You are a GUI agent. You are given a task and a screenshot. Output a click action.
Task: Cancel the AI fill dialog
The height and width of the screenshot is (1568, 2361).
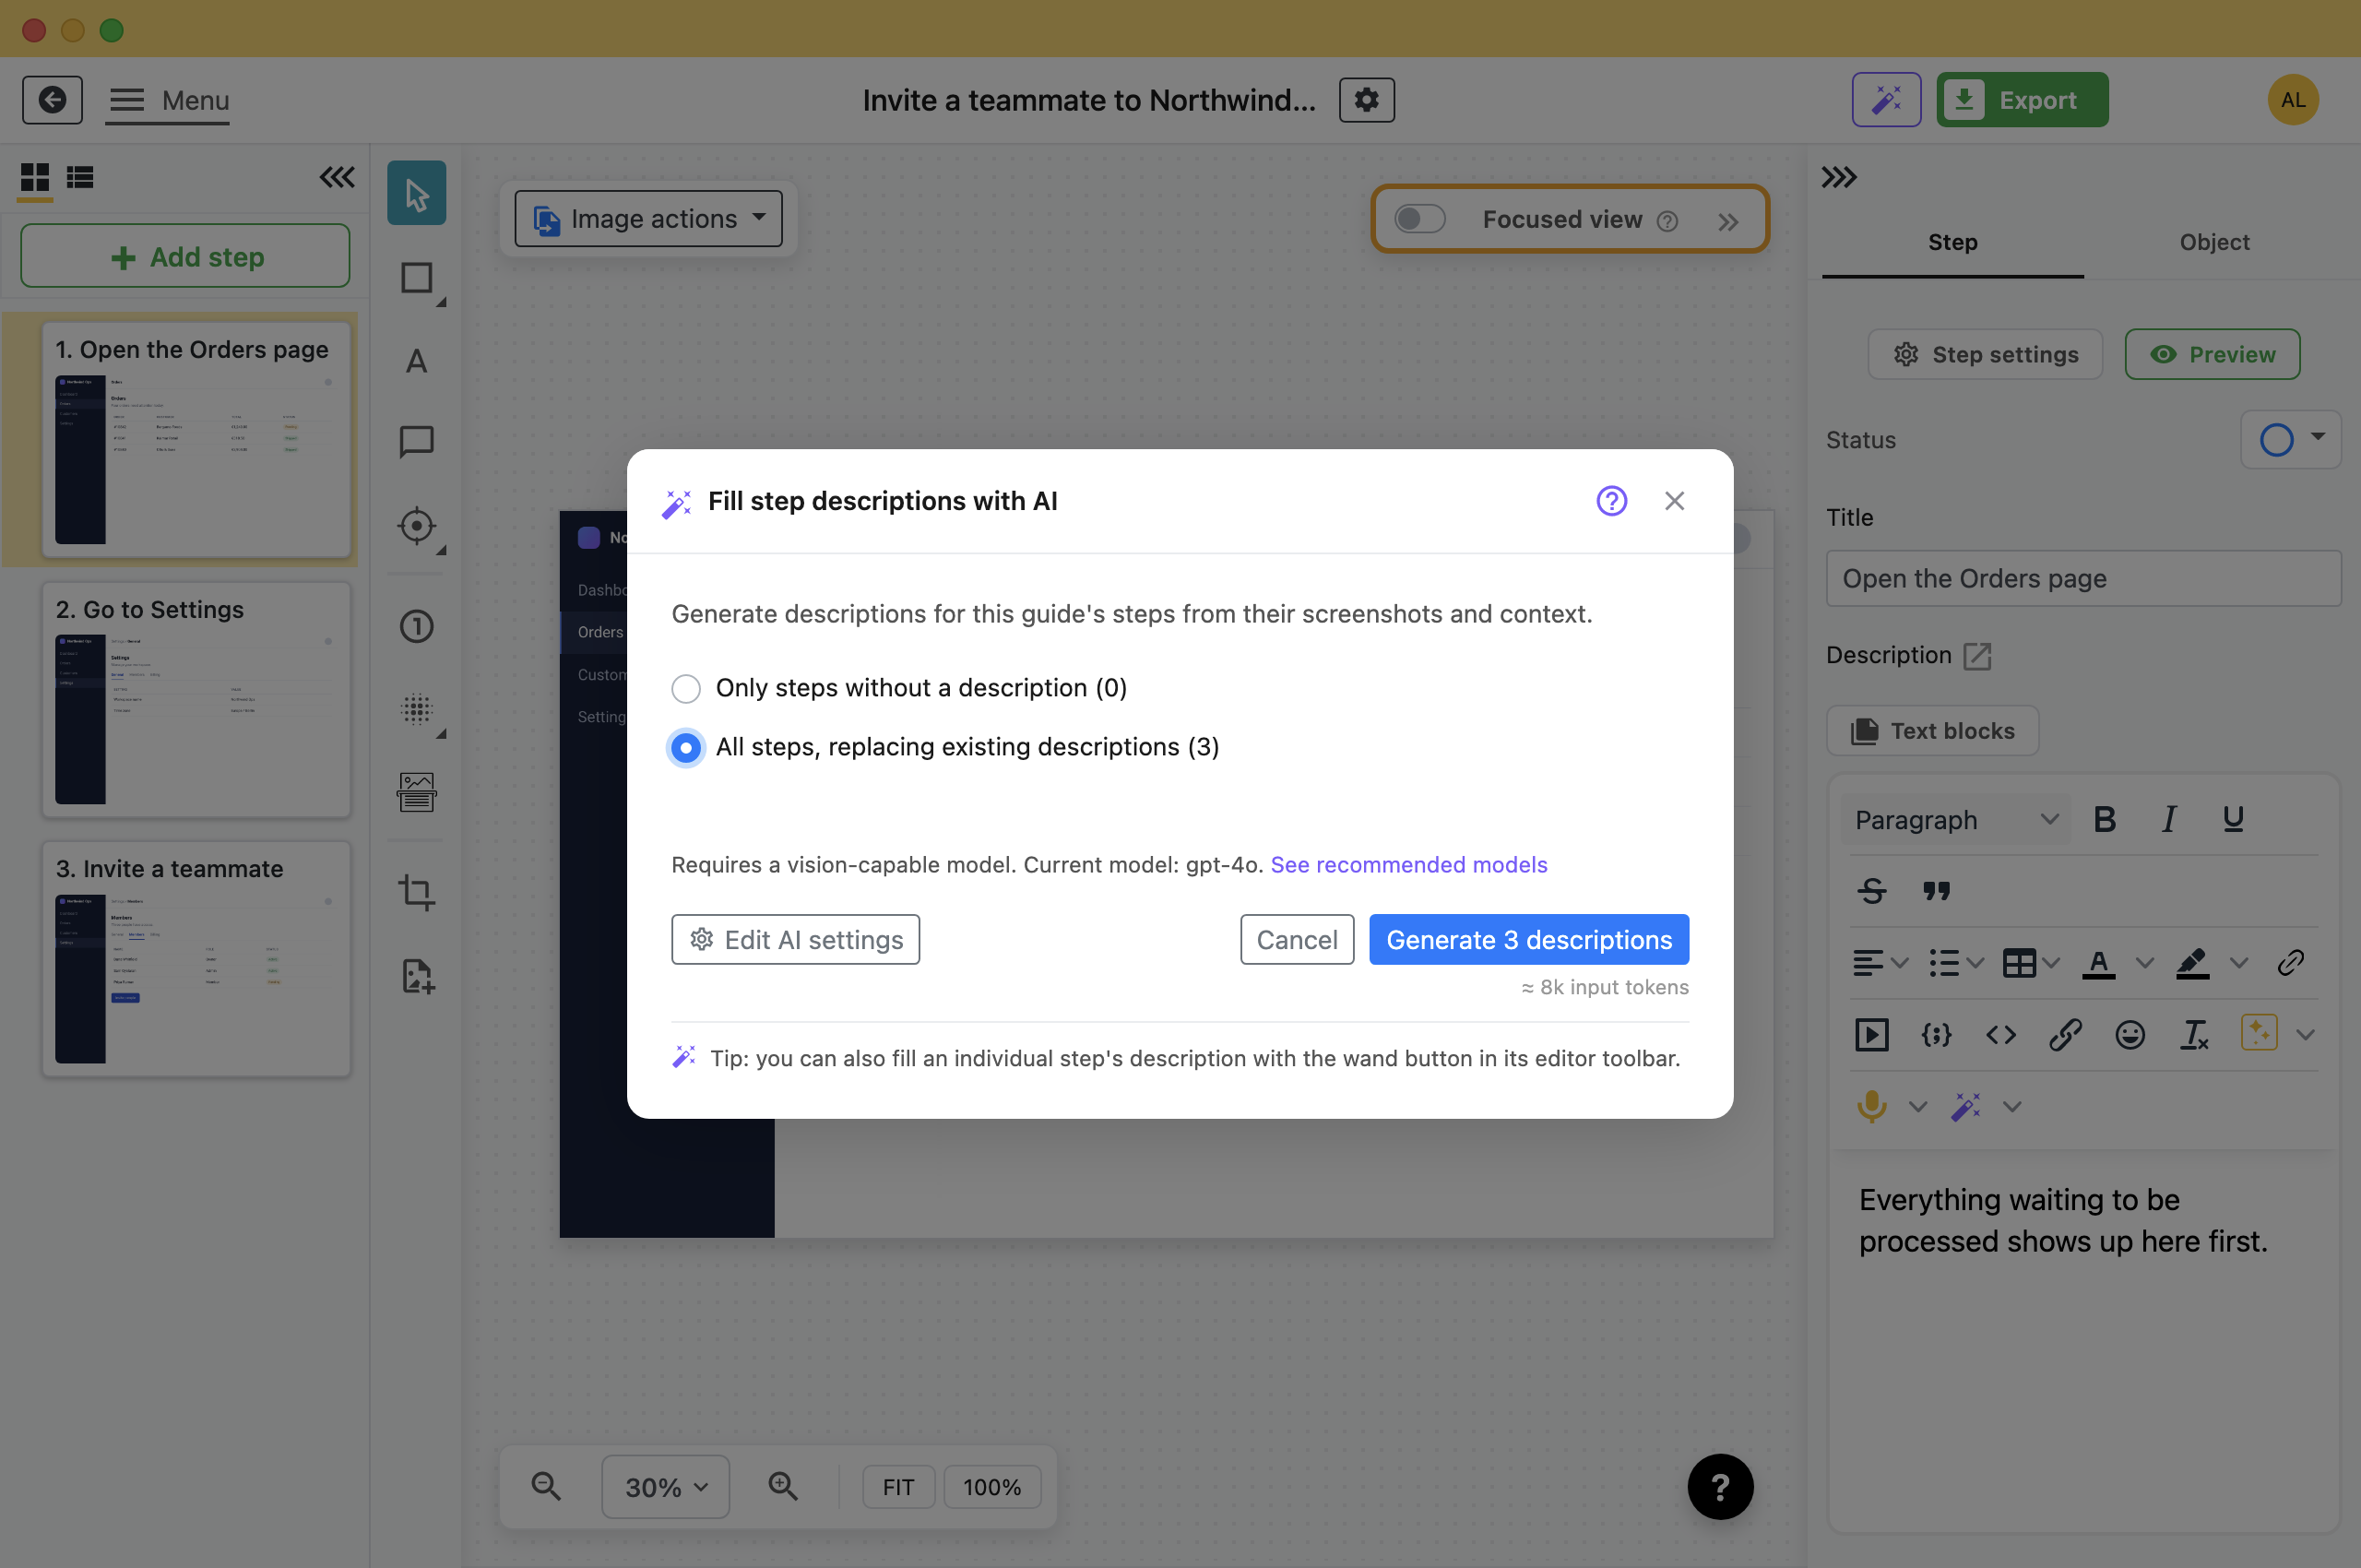click(1296, 940)
